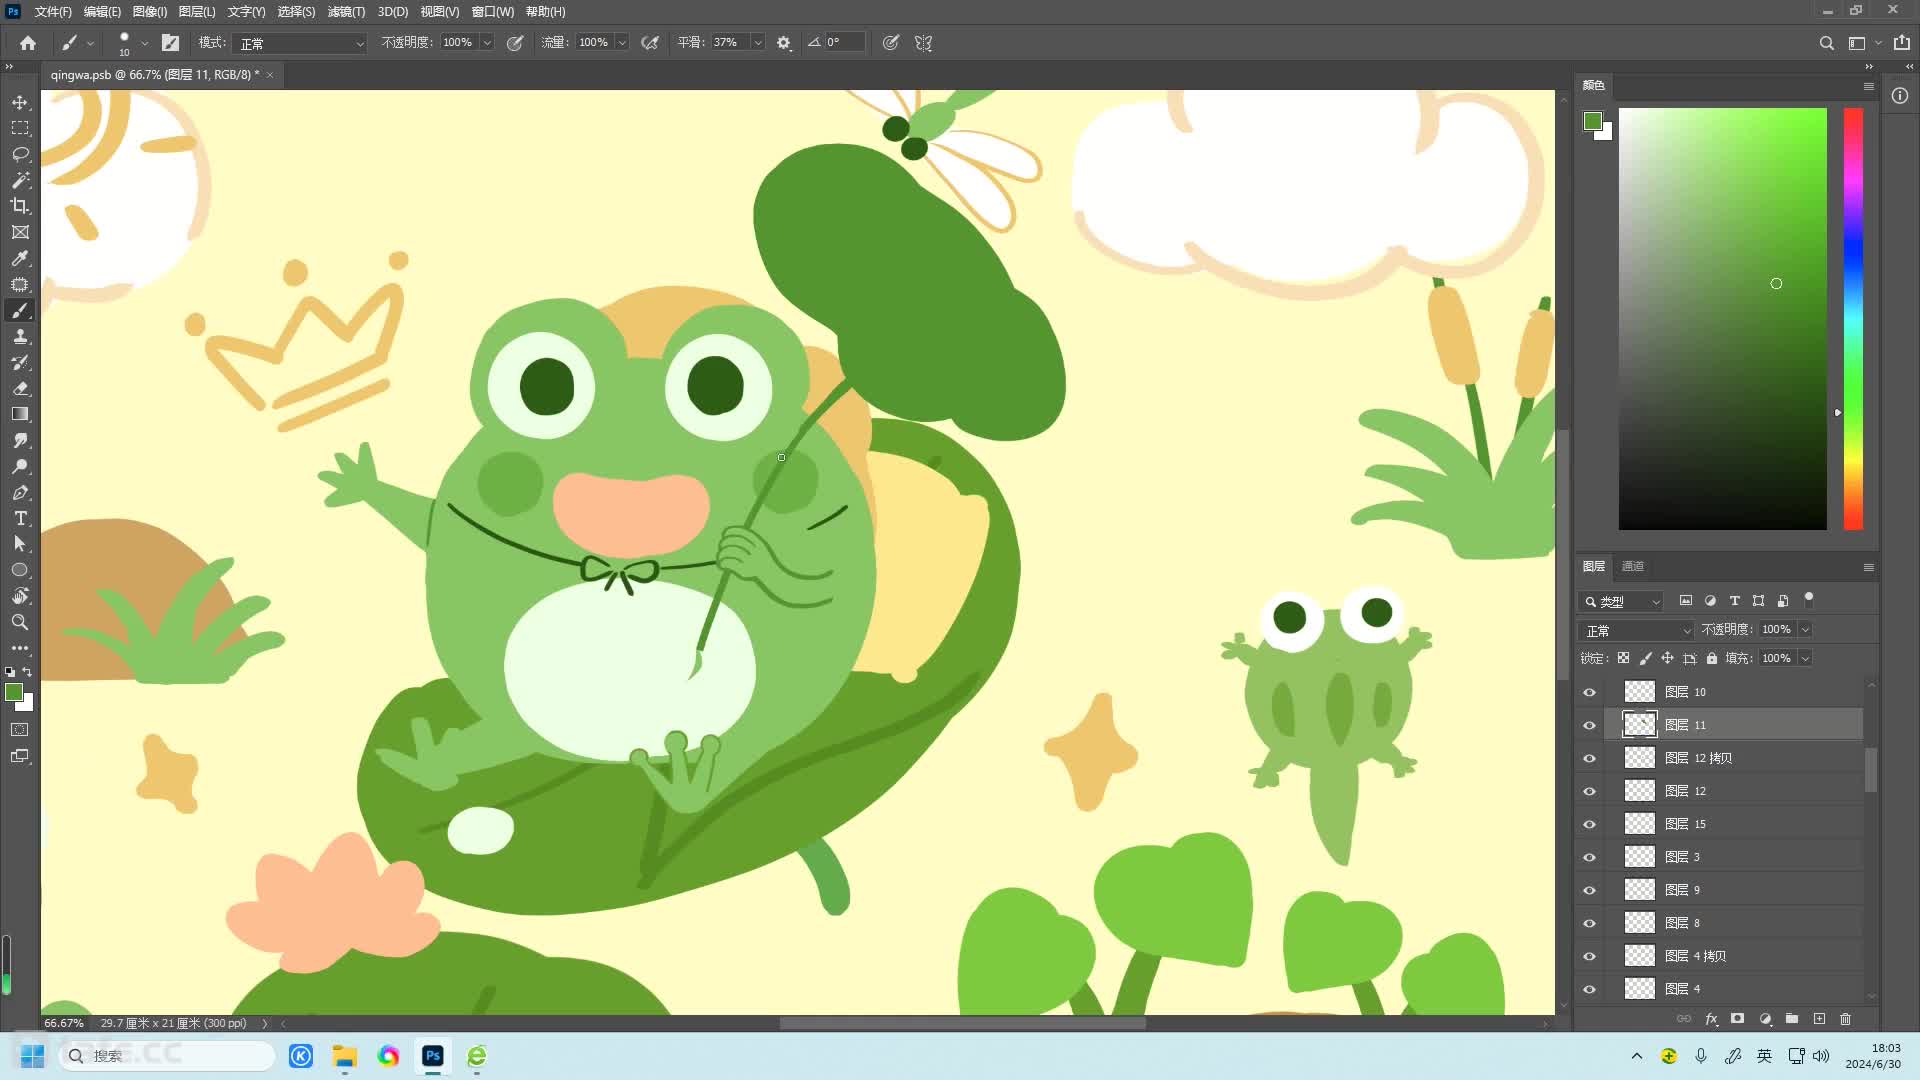Select the Magic Wand tool
This screenshot has height=1080, width=1920.
point(20,180)
